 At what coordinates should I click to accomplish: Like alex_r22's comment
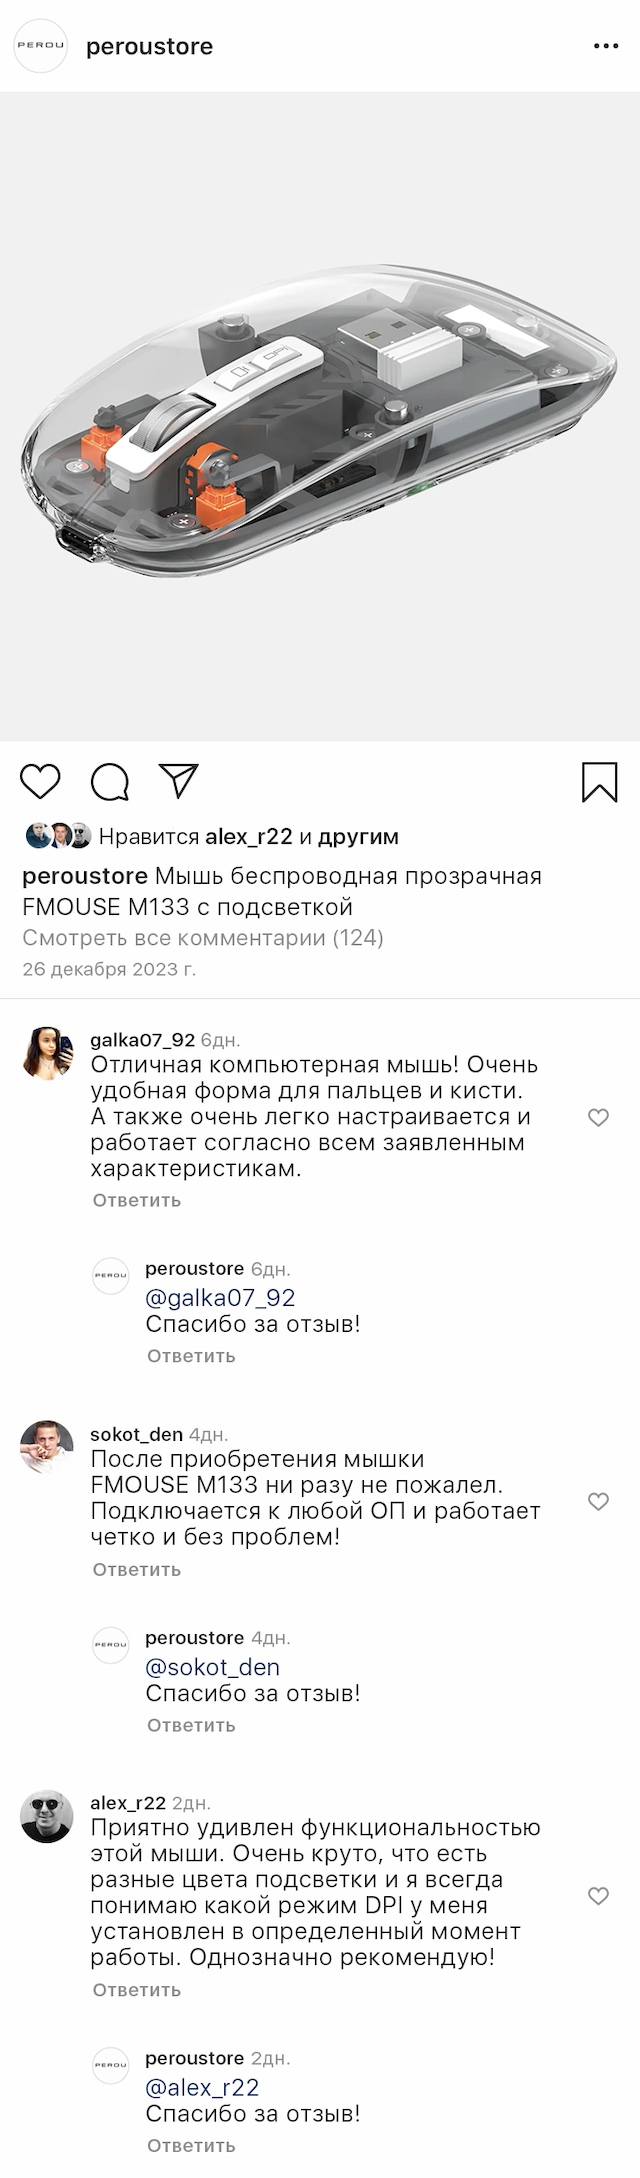coord(598,1896)
